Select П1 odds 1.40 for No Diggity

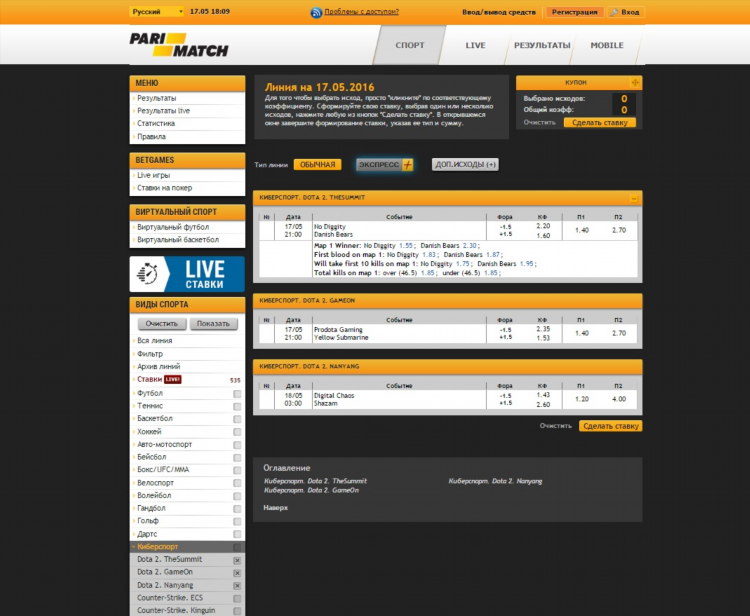click(x=582, y=231)
